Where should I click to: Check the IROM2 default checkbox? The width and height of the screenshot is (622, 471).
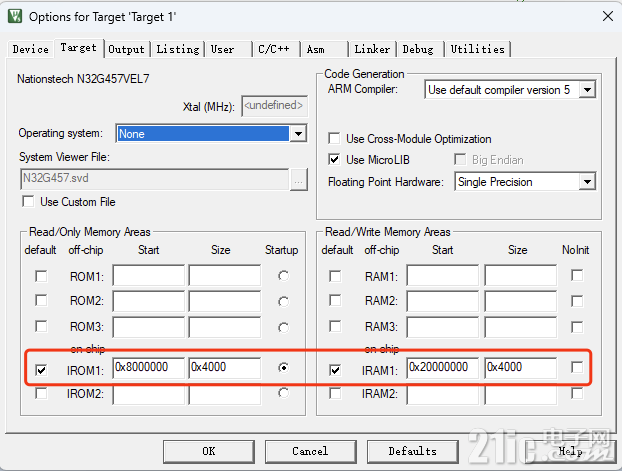tap(41, 394)
